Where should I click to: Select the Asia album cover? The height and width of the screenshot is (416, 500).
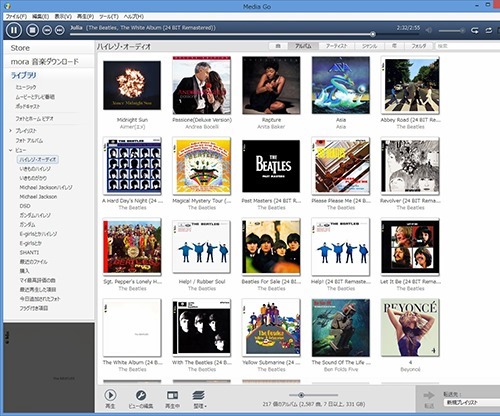point(341,85)
